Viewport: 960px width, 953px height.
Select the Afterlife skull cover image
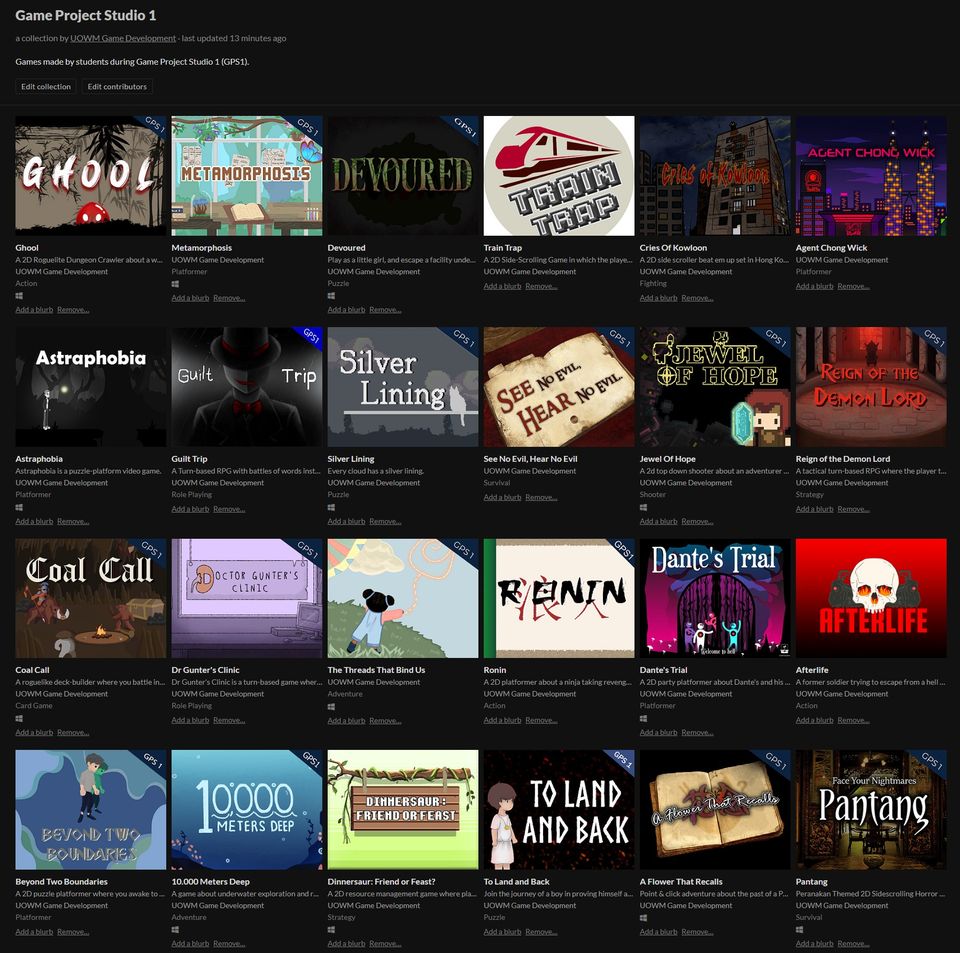871,598
